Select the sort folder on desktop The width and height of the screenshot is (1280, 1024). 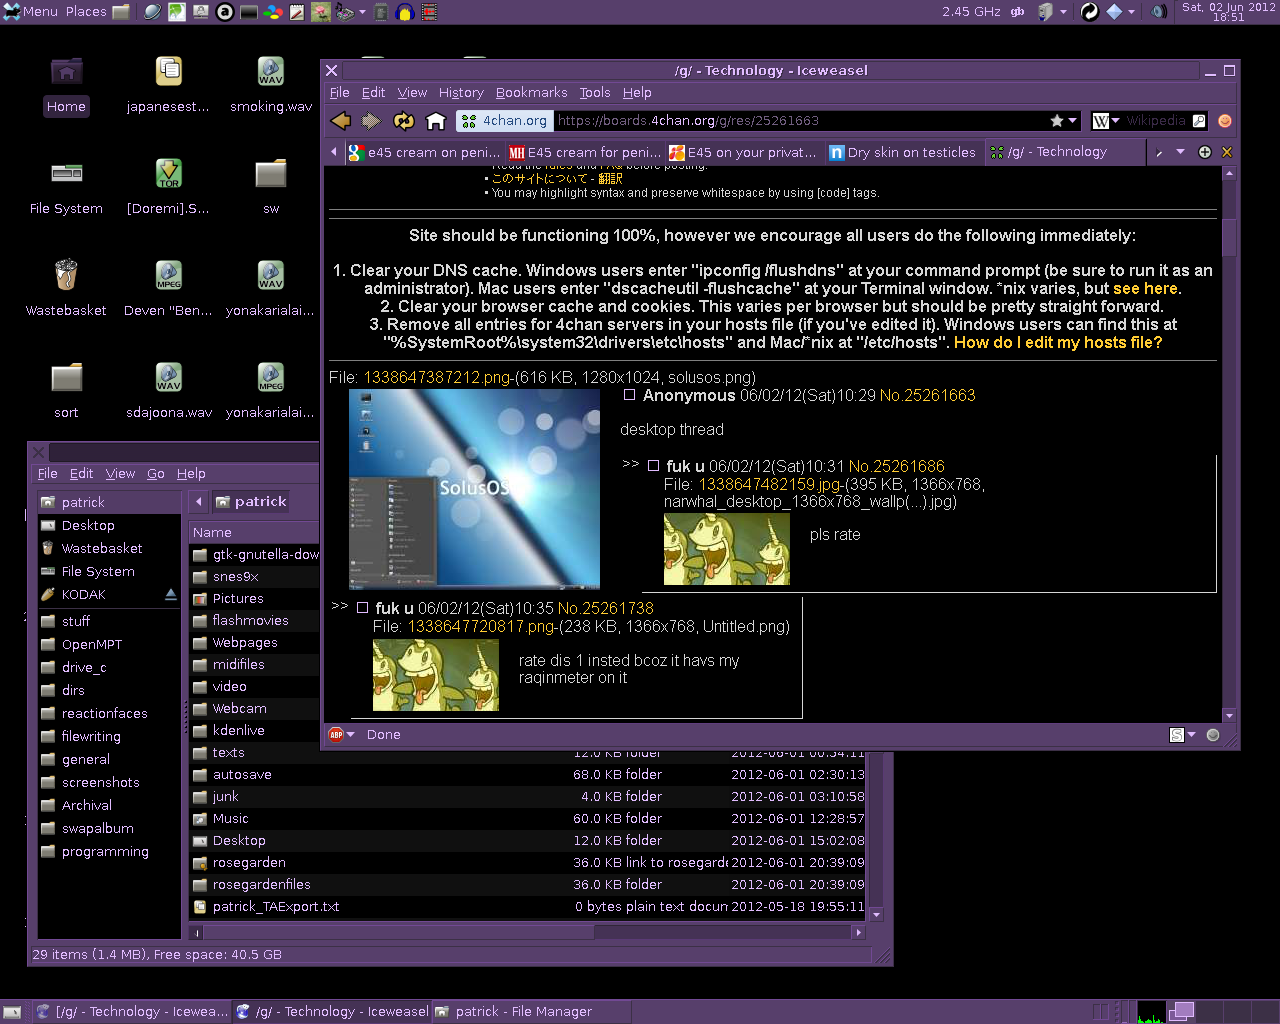pos(66,391)
